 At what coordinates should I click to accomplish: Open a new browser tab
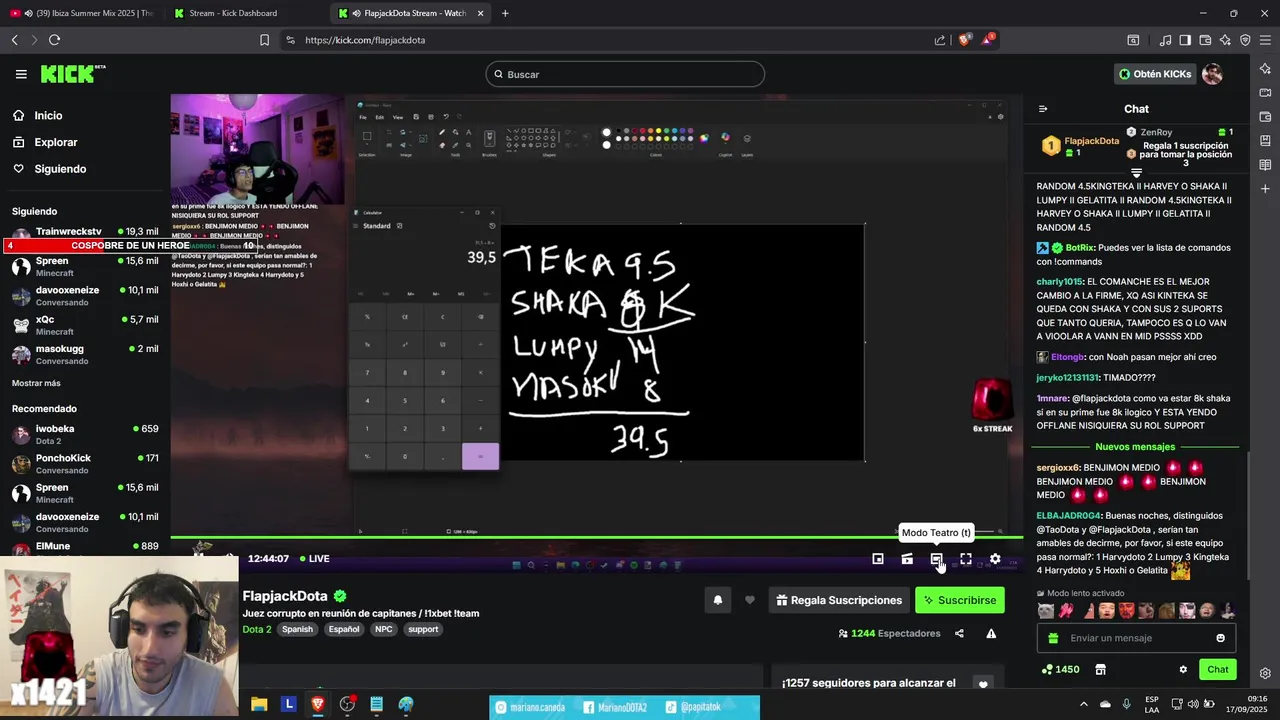pos(505,13)
